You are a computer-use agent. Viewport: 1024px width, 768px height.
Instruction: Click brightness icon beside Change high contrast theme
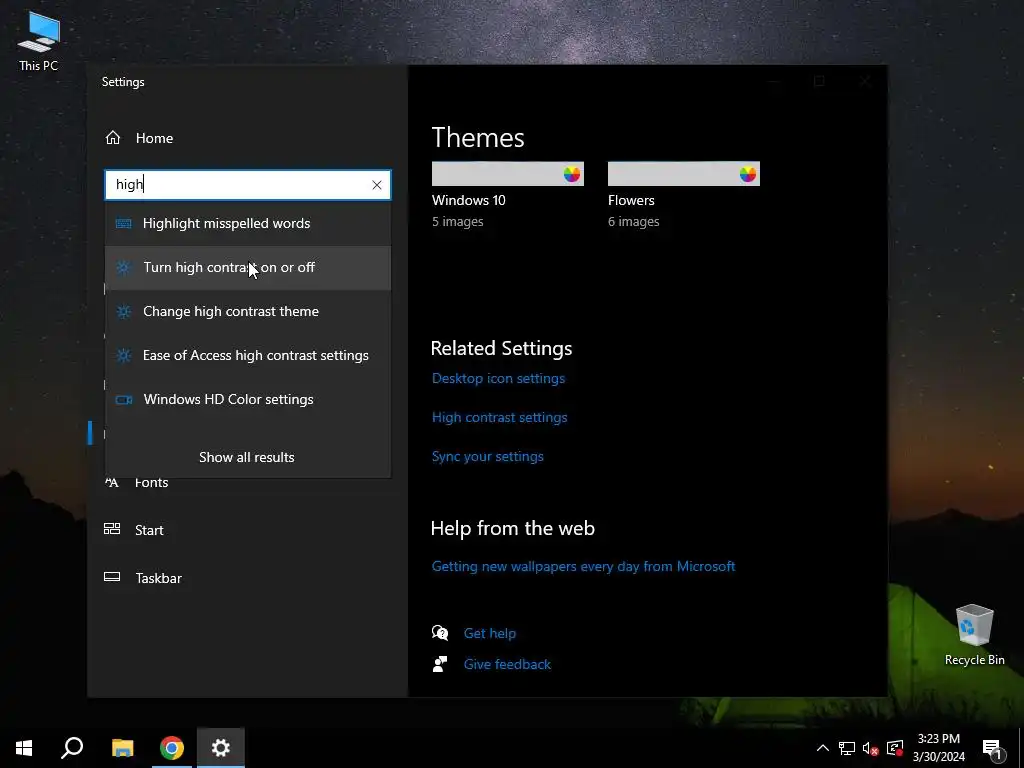(123, 312)
